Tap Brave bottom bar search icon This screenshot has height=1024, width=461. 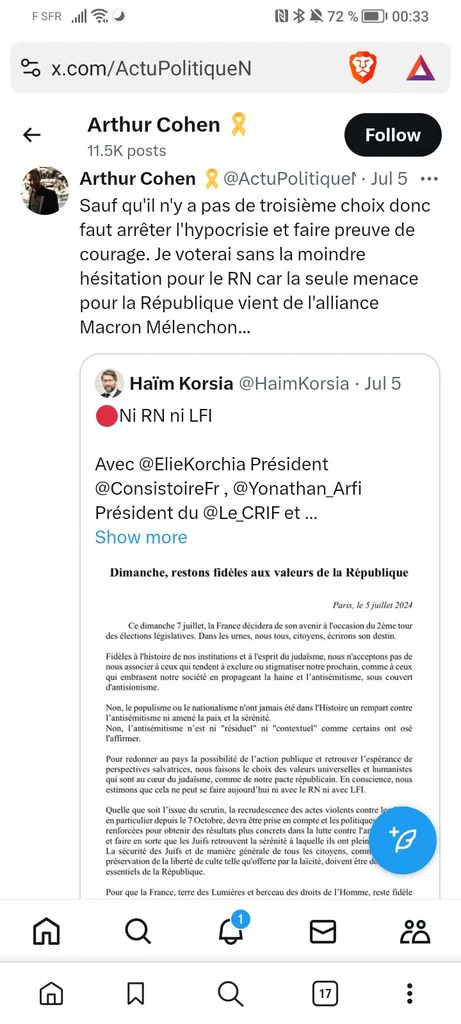(x=230, y=994)
